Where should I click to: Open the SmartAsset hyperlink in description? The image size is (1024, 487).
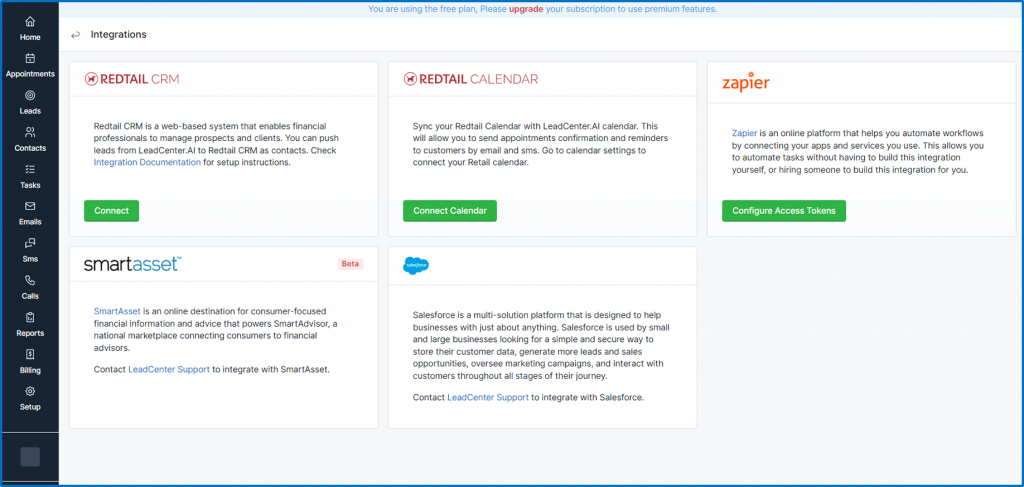[x=118, y=311]
